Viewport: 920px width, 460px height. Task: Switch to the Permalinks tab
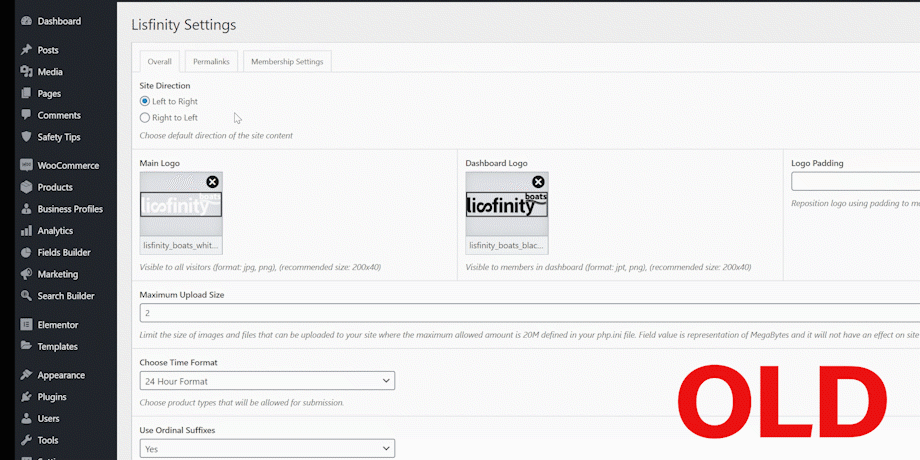point(211,62)
